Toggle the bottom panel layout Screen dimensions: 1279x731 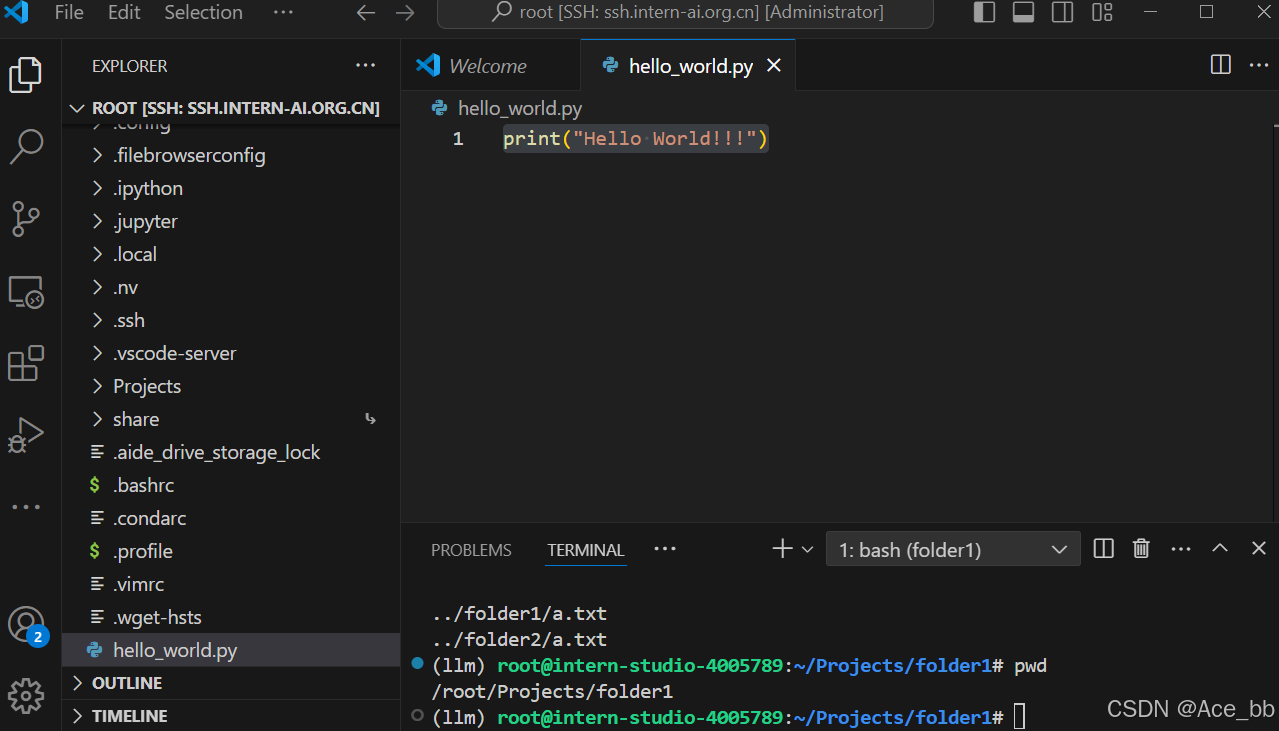point(1023,13)
